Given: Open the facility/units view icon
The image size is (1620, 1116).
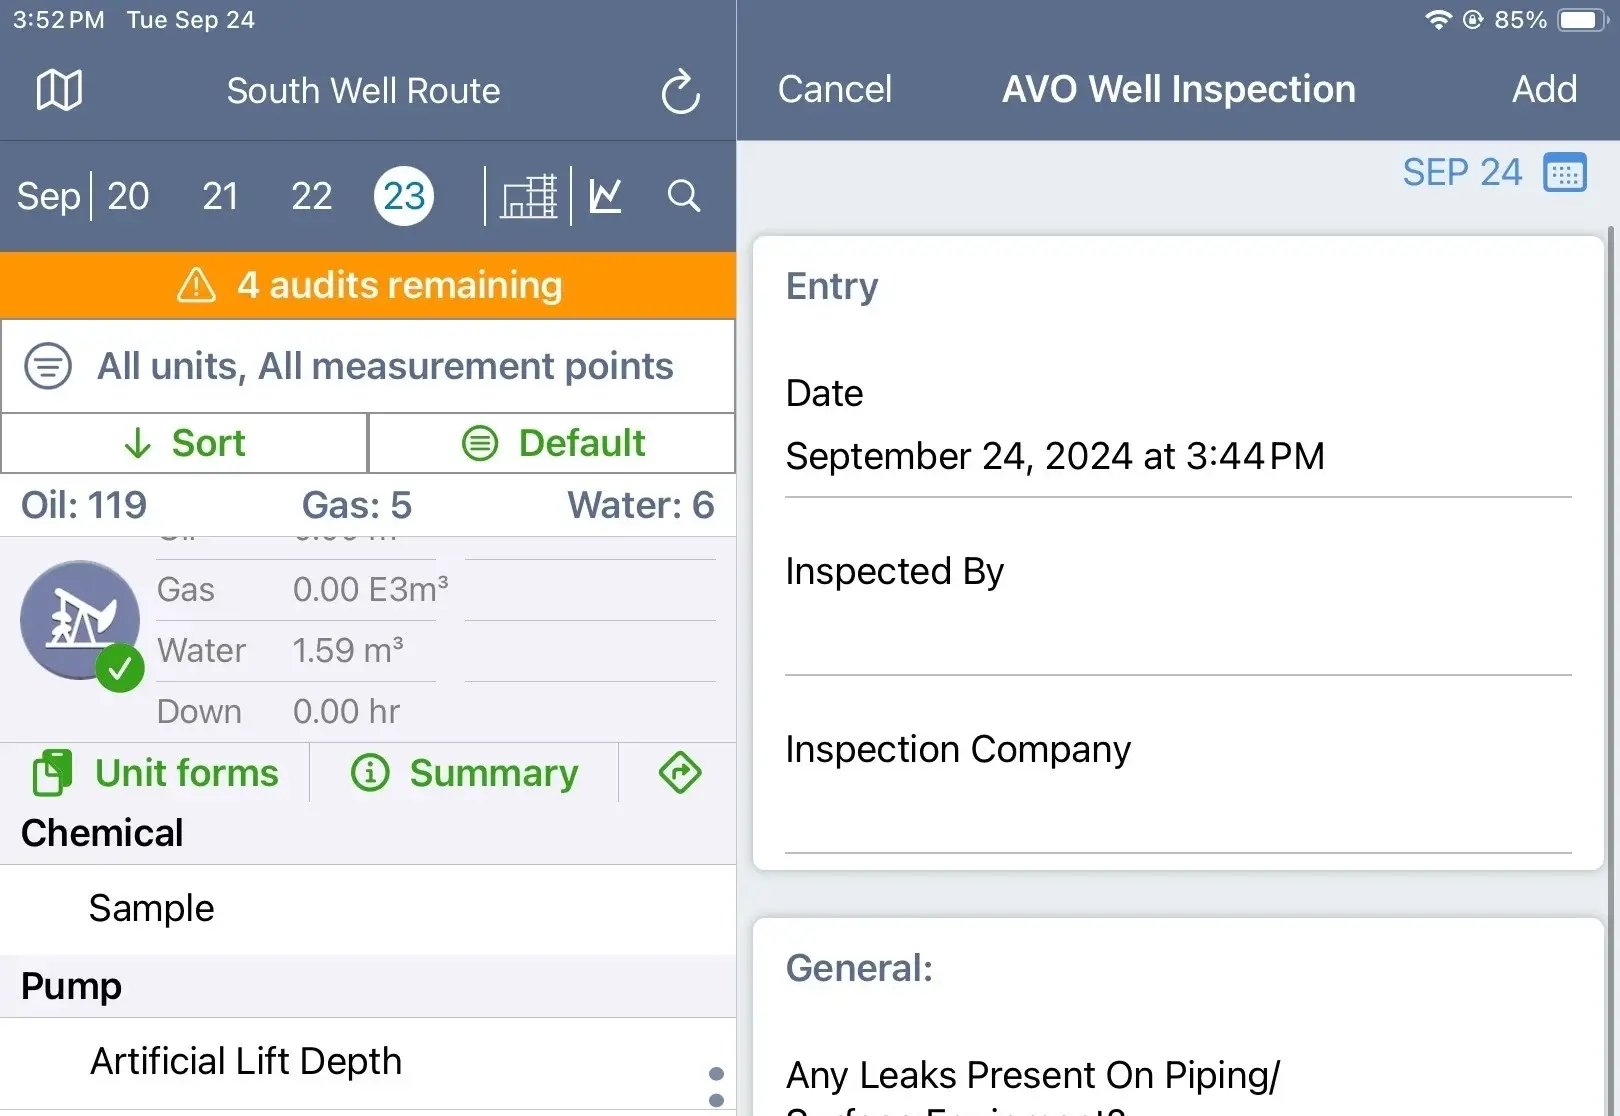Looking at the screenshot, I should click(x=529, y=196).
